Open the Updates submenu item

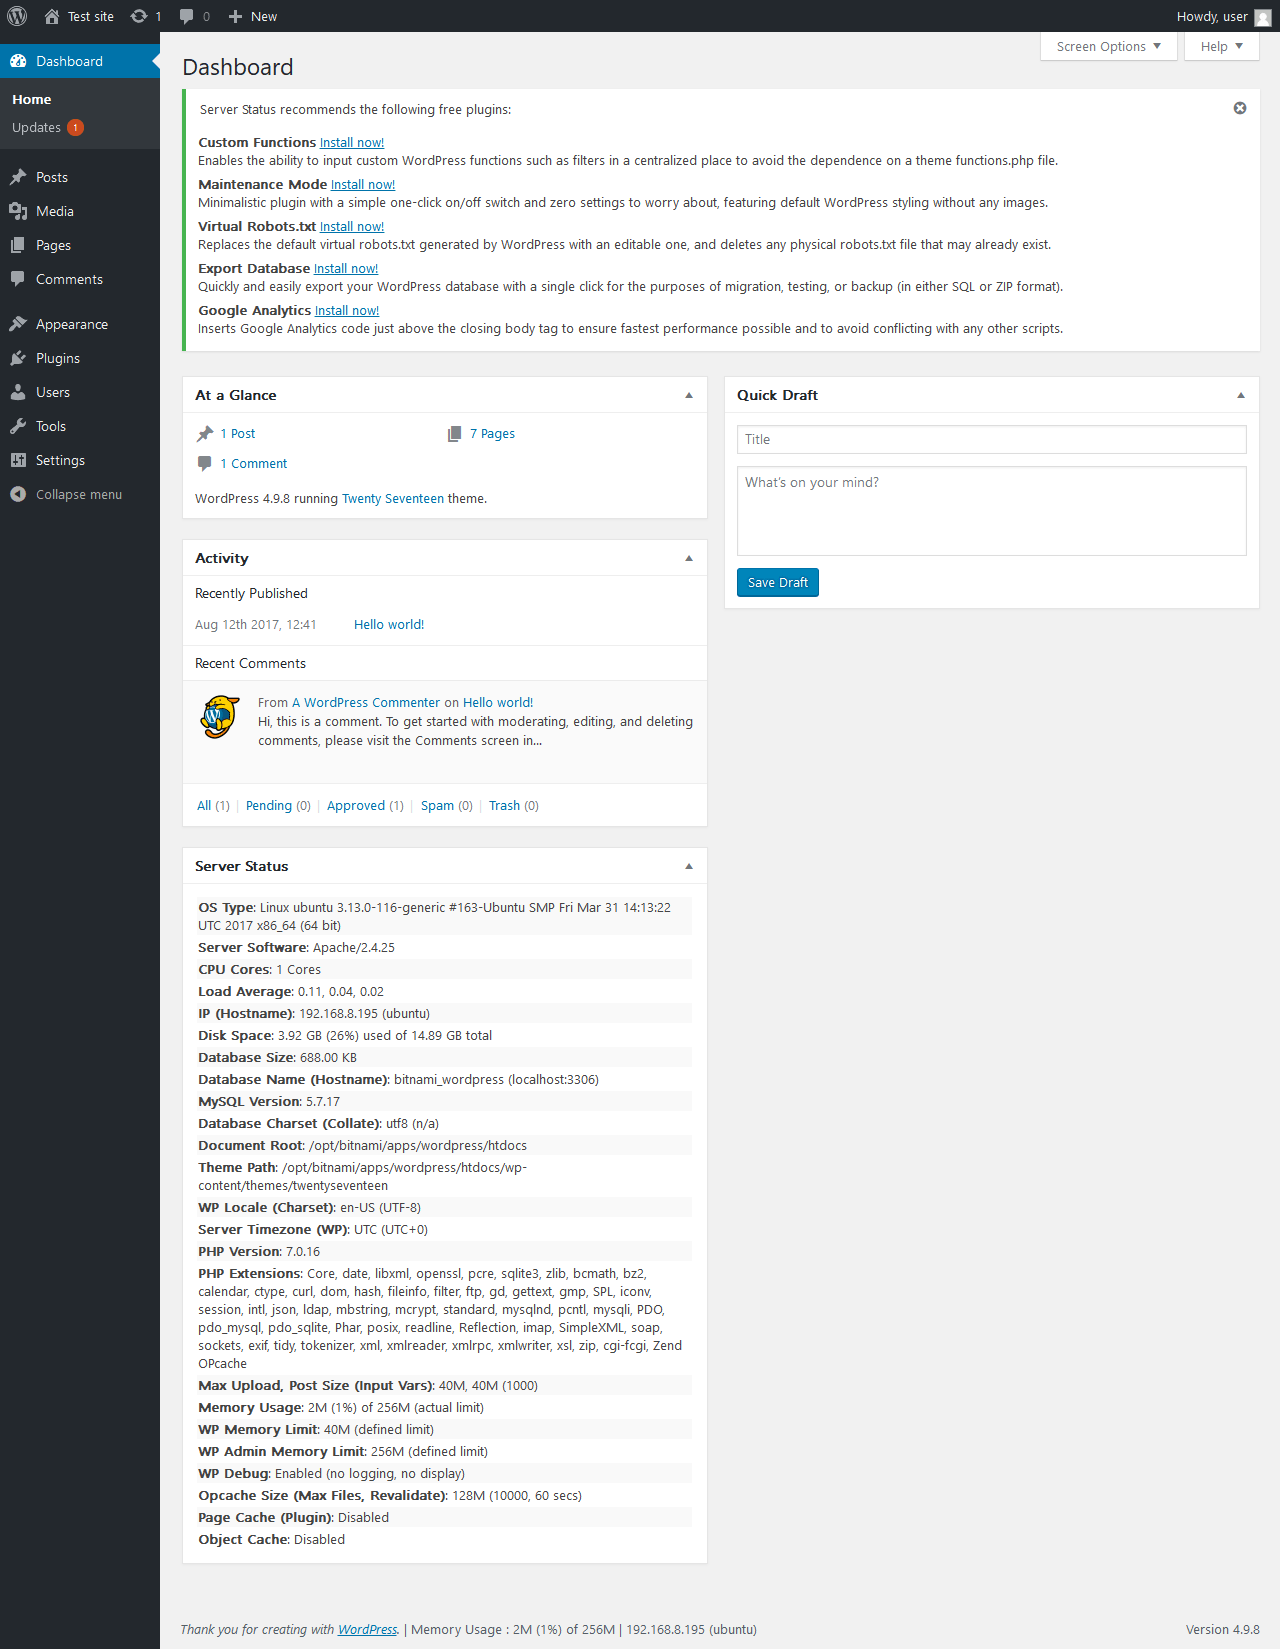pos(47,128)
